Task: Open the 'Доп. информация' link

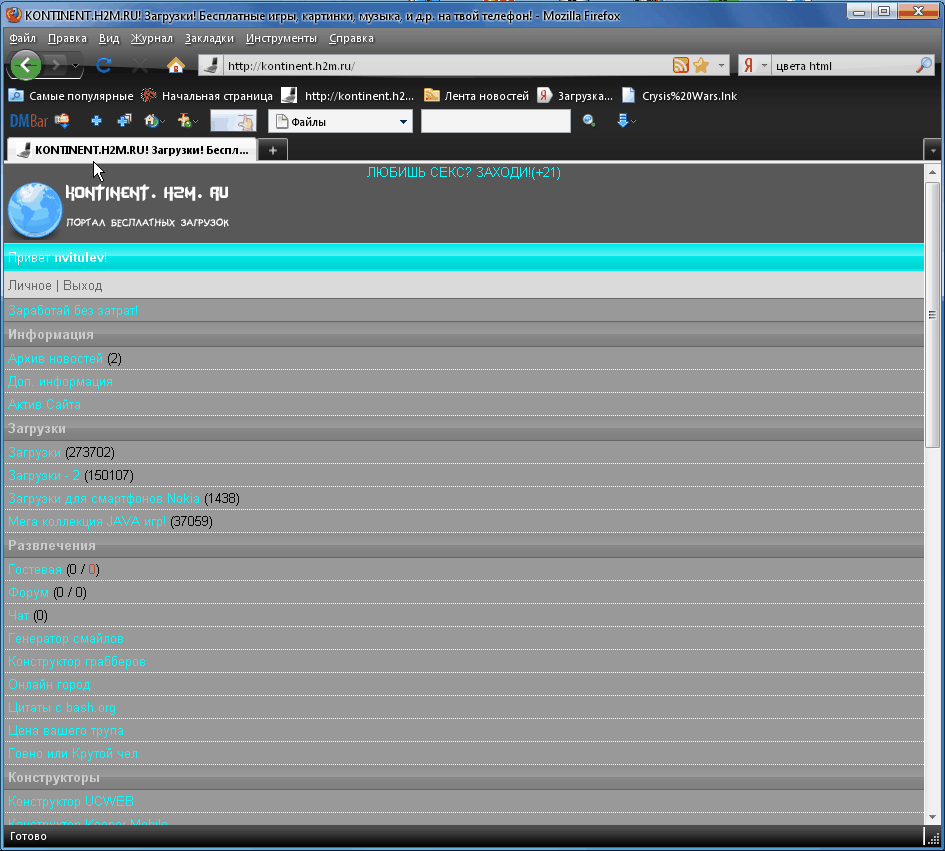Action: click(60, 382)
